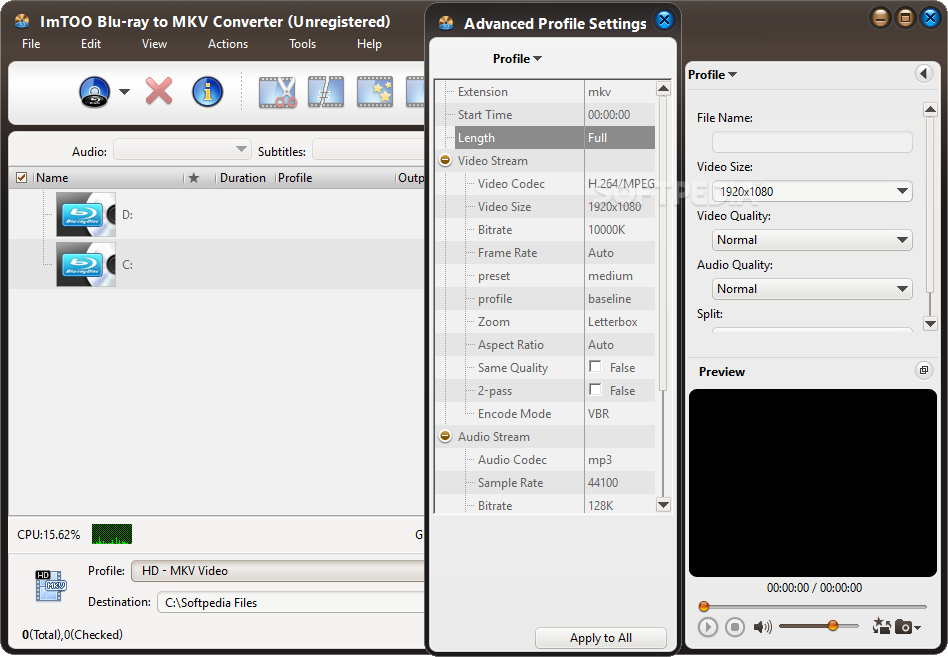Image resolution: width=948 pixels, height=657 pixels.
Task: Collapse the Video Stream group
Action: [446, 160]
